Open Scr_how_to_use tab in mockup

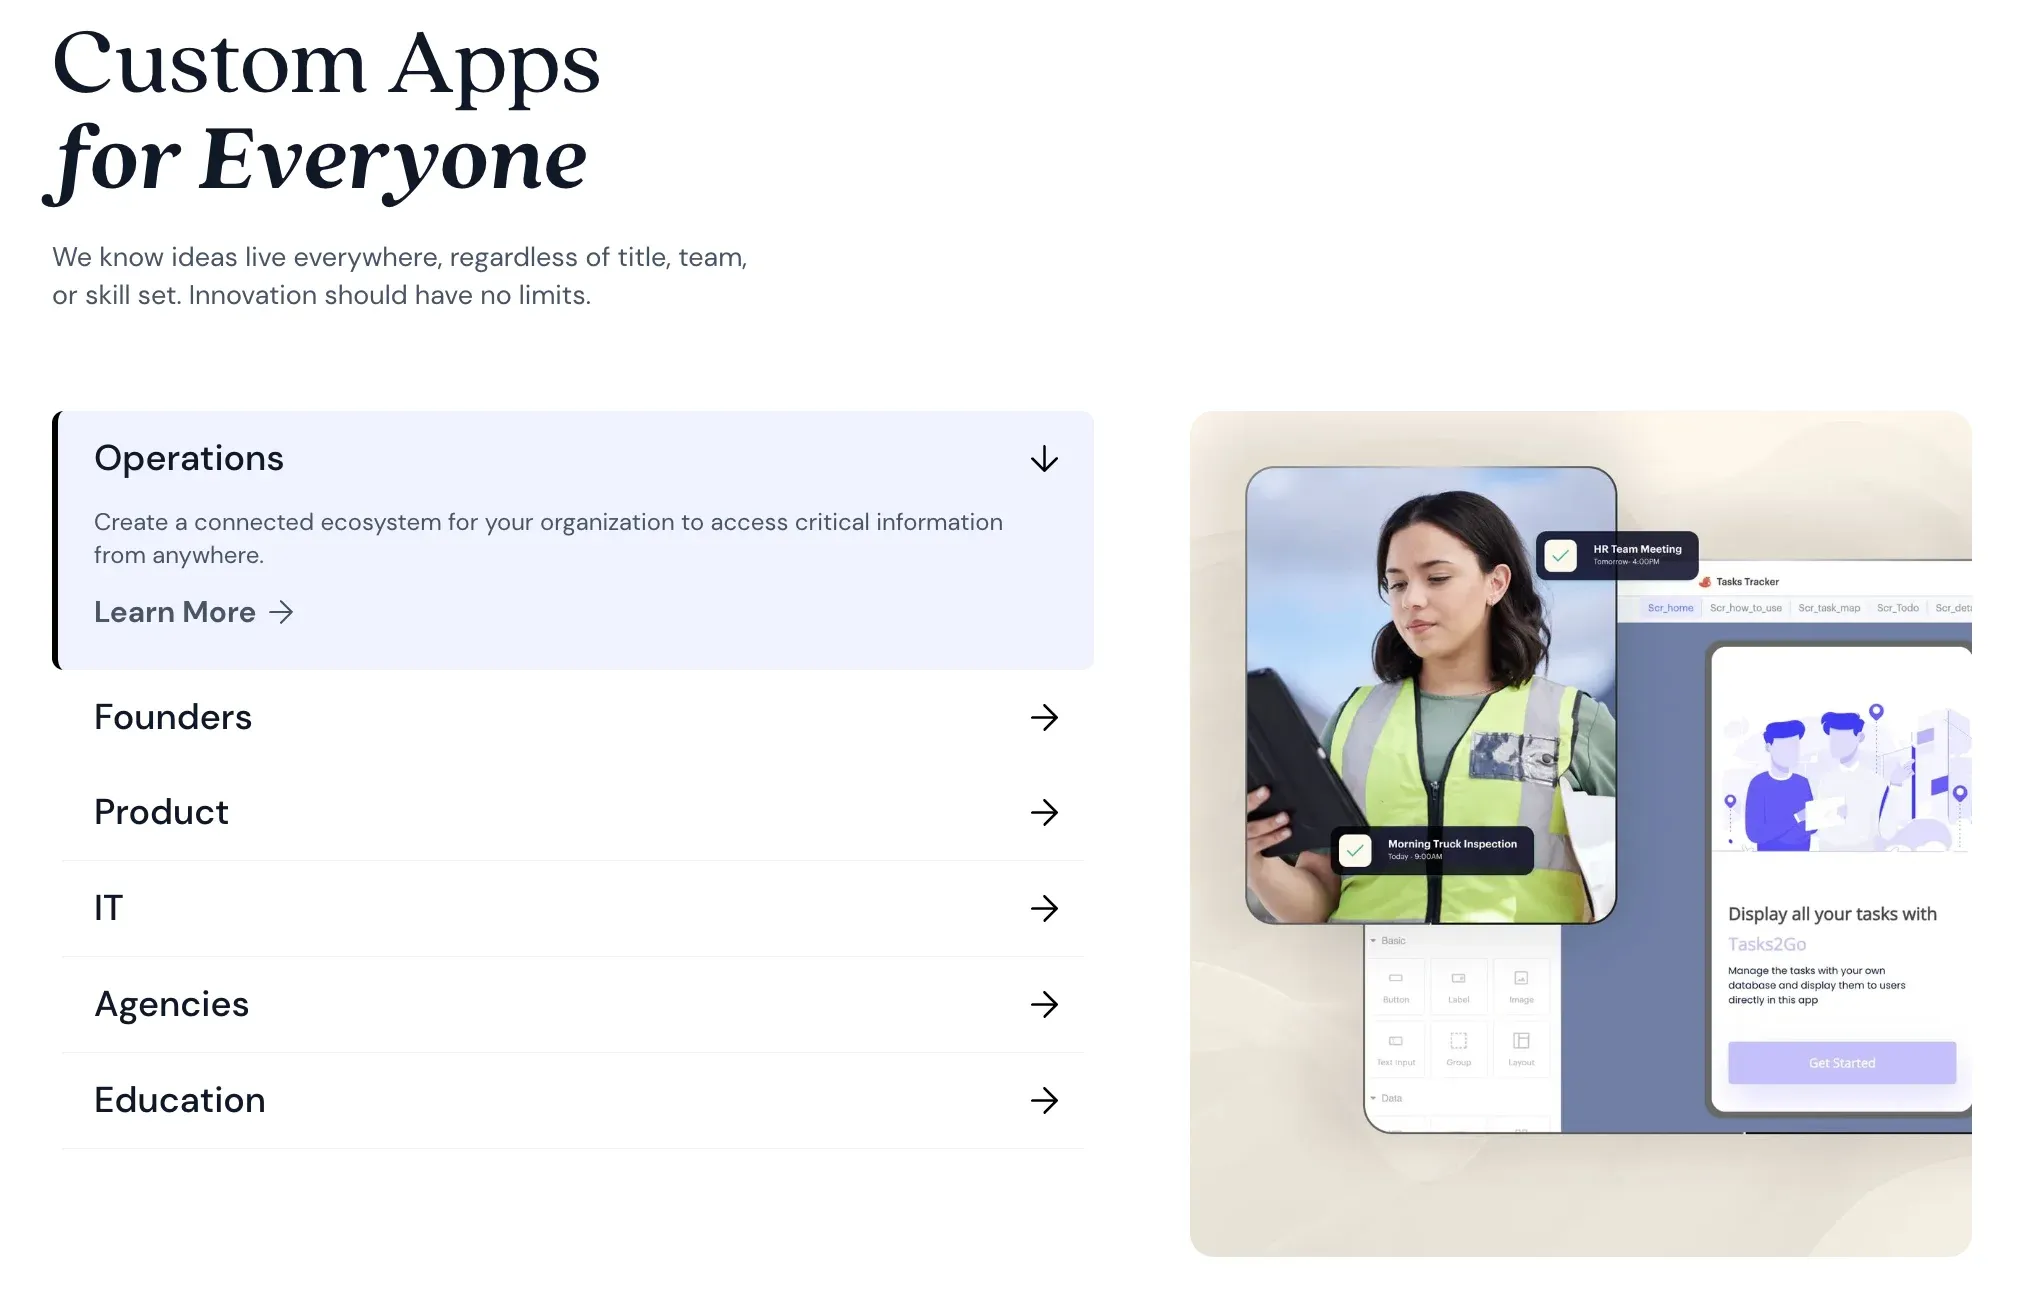click(1745, 608)
